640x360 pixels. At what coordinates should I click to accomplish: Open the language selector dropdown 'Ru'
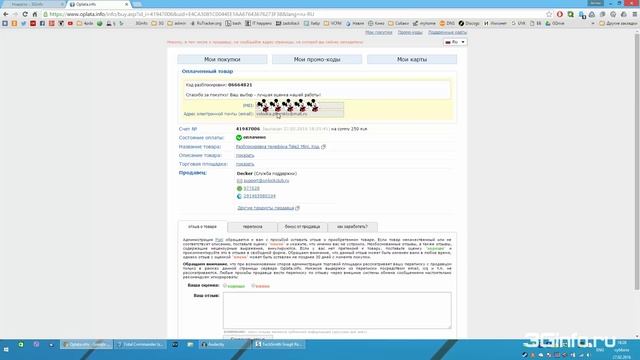(455, 42)
